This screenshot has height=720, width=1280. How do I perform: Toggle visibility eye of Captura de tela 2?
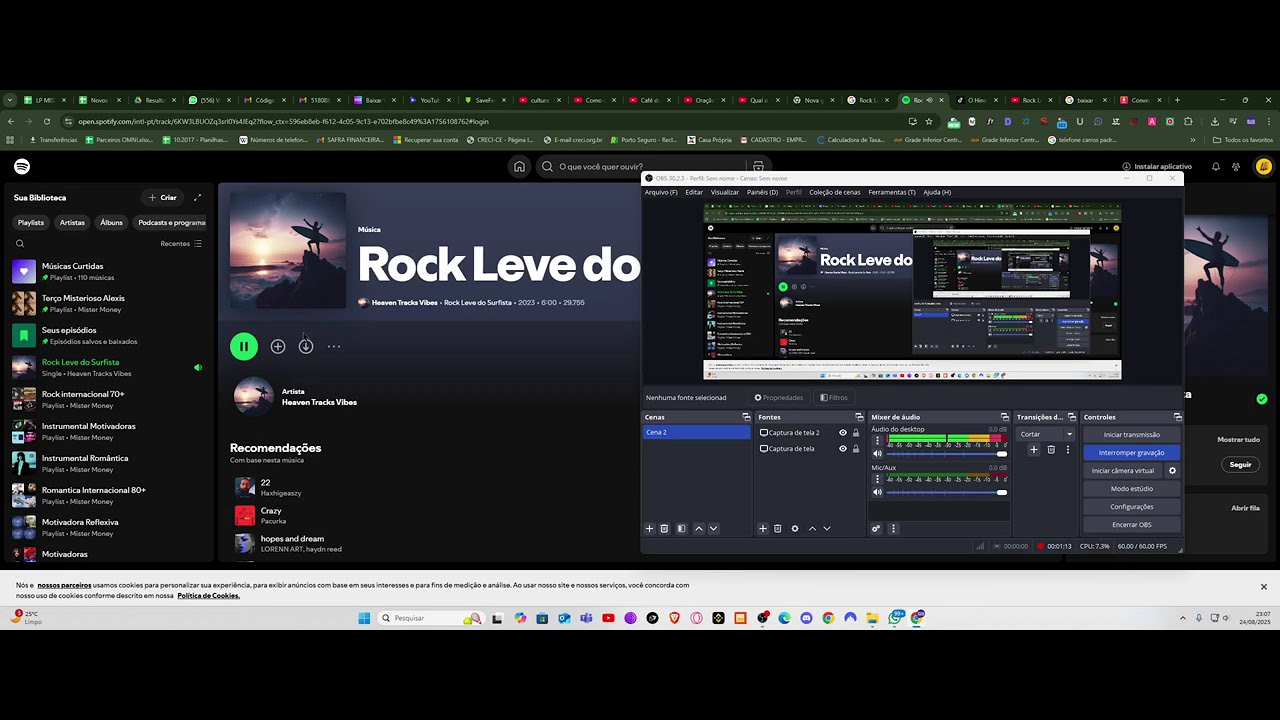point(842,433)
